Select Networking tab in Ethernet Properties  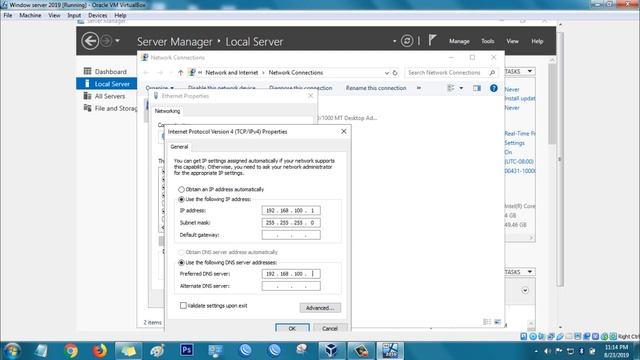click(x=167, y=111)
